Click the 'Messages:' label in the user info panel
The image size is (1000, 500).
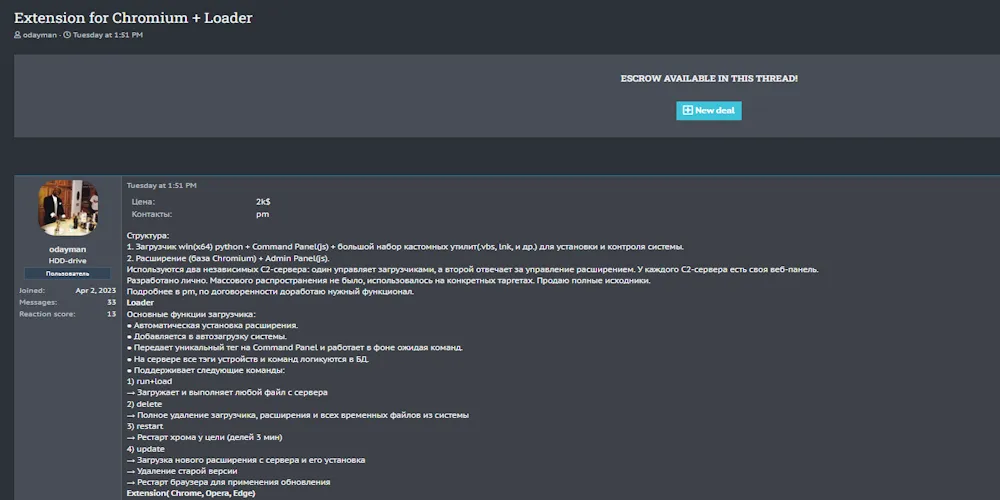point(38,302)
